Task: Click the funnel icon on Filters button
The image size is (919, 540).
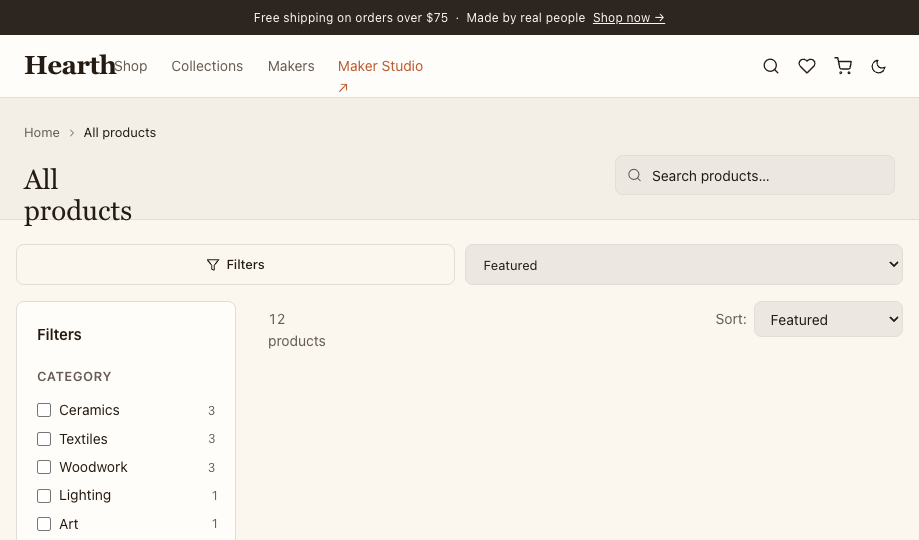Action: point(213,265)
